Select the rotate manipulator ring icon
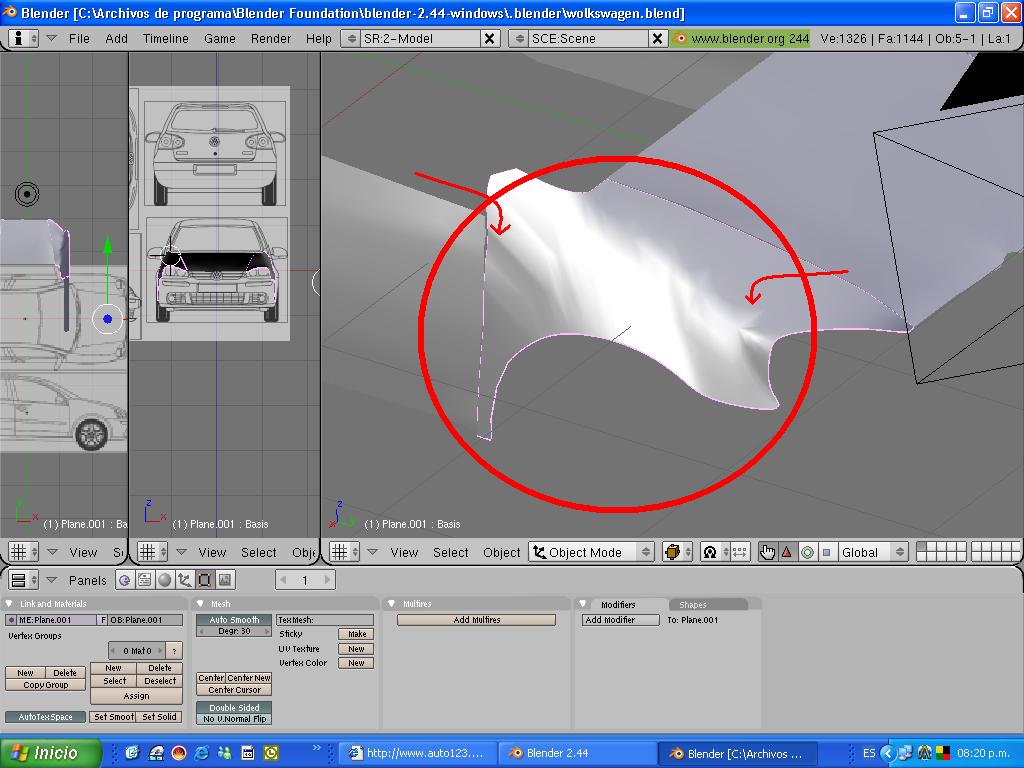Image resolution: width=1024 pixels, height=768 pixels. click(807, 552)
